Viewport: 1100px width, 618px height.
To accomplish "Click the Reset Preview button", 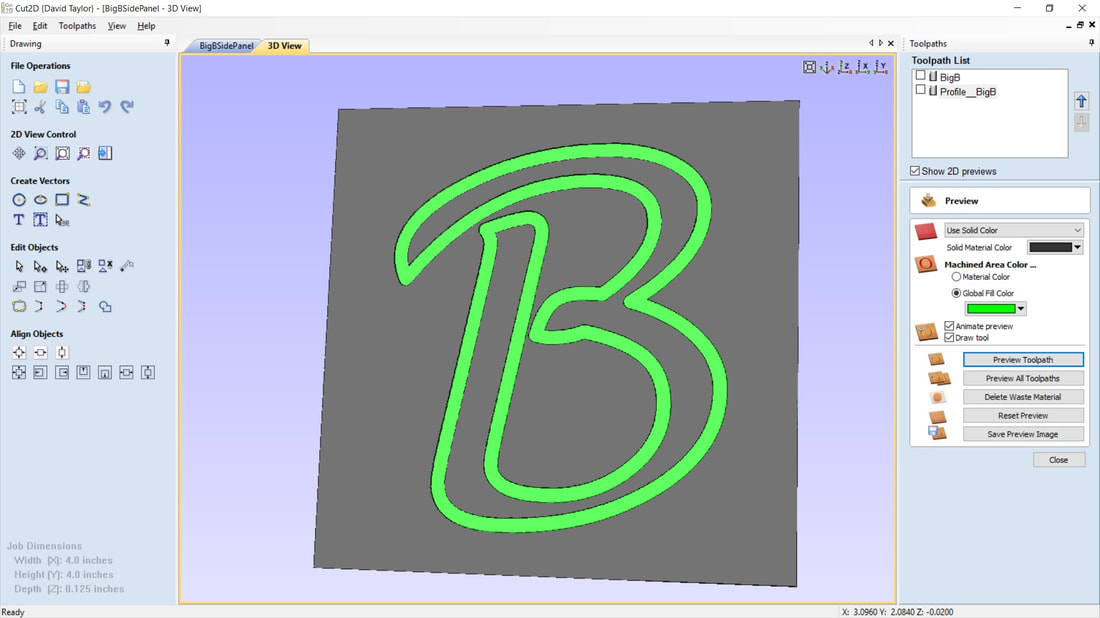I will click(x=1022, y=415).
